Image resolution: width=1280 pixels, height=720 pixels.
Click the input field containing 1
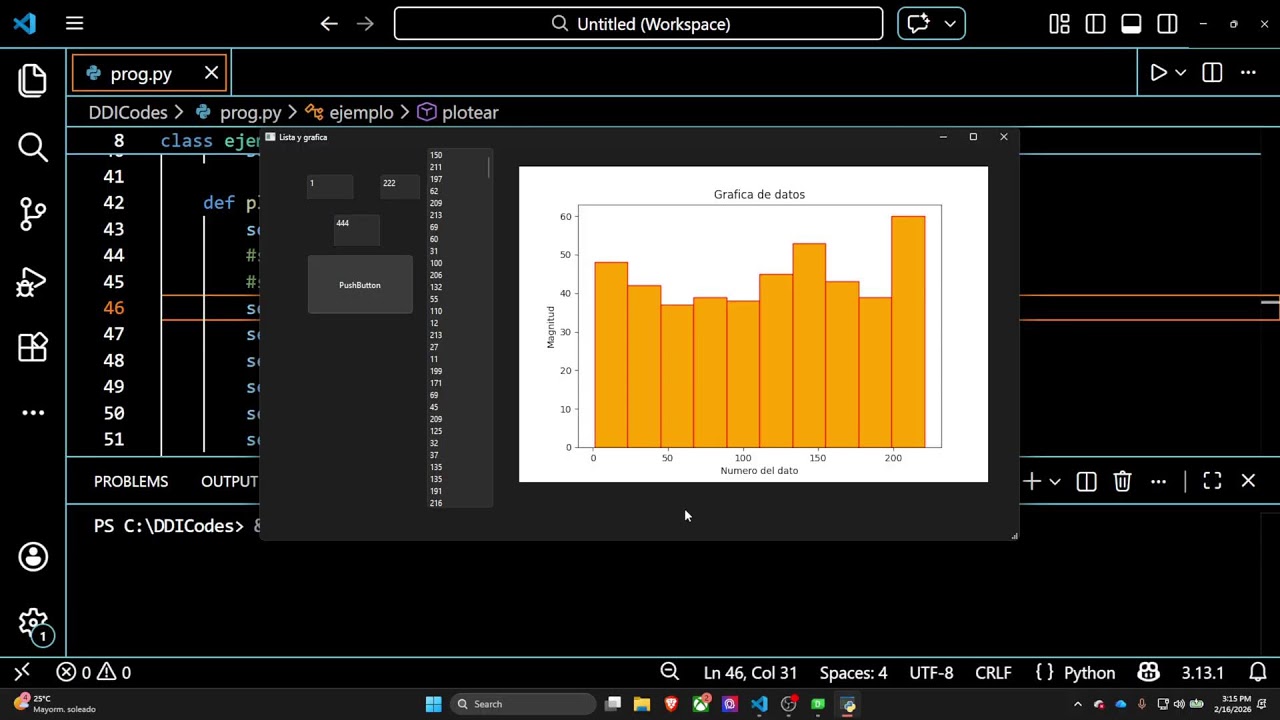click(330, 185)
